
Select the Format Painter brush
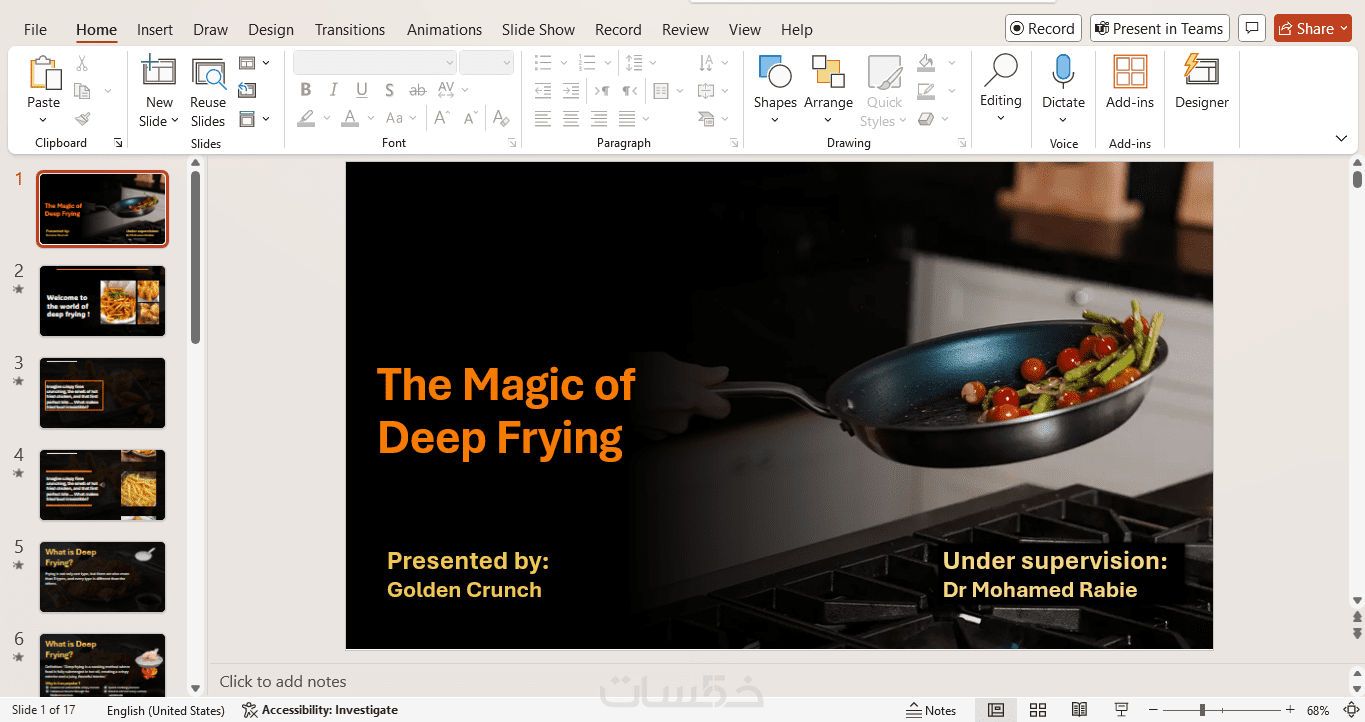coord(82,119)
